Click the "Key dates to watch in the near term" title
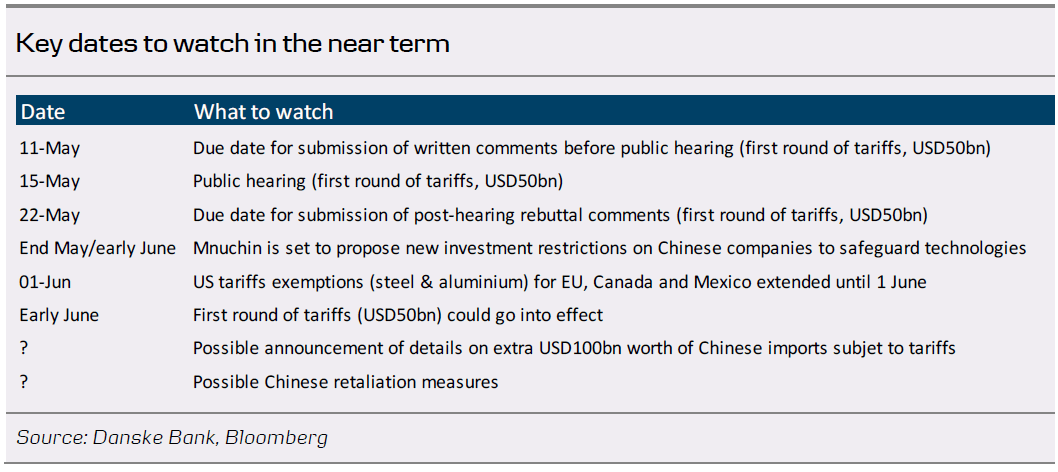1058x472 pixels. pos(233,44)
